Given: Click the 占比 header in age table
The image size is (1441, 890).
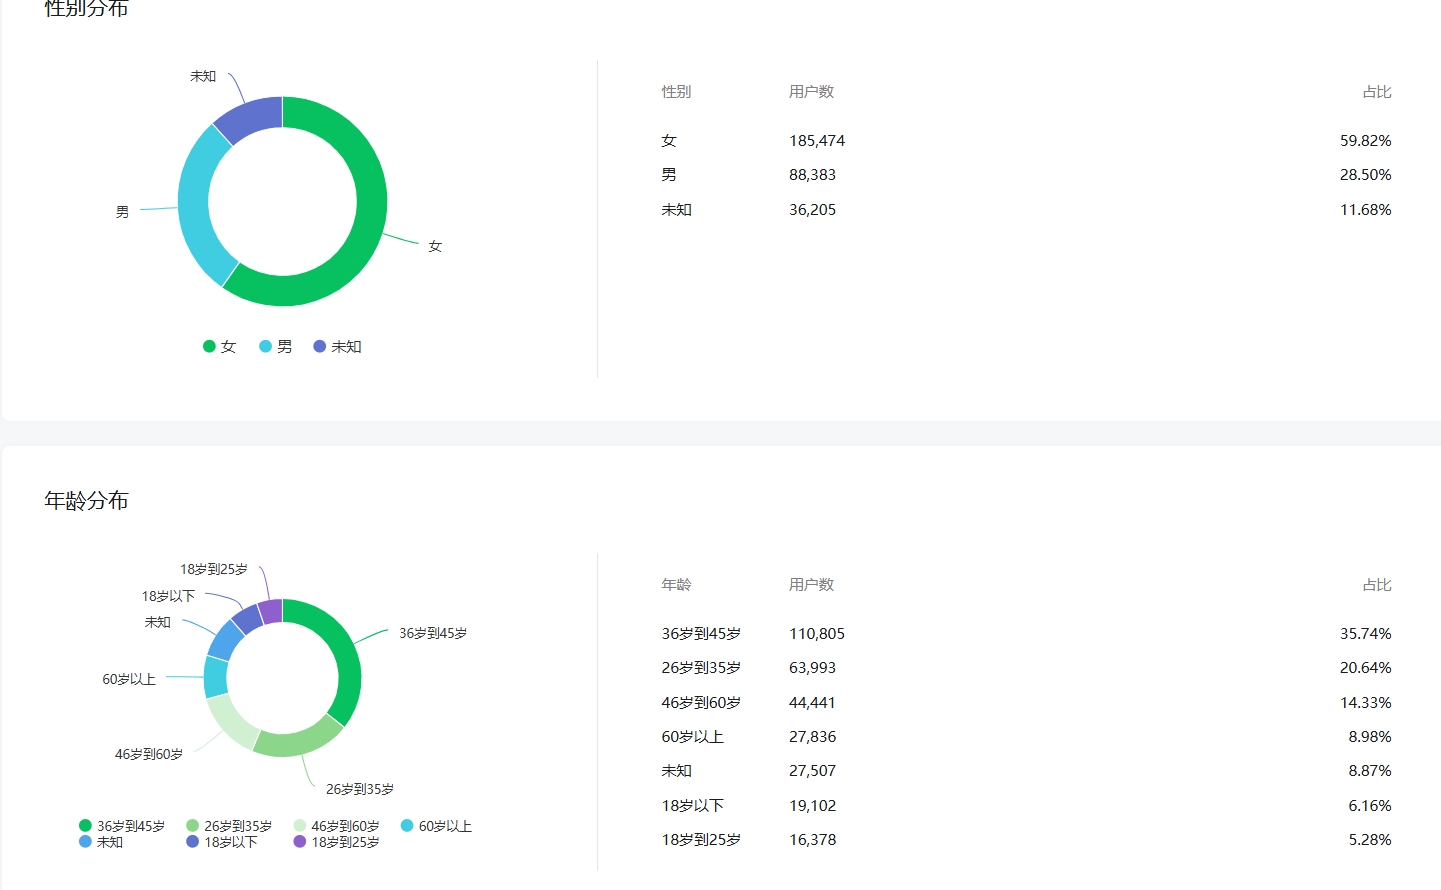Looking at the screenshot, I should (1377, 585).
